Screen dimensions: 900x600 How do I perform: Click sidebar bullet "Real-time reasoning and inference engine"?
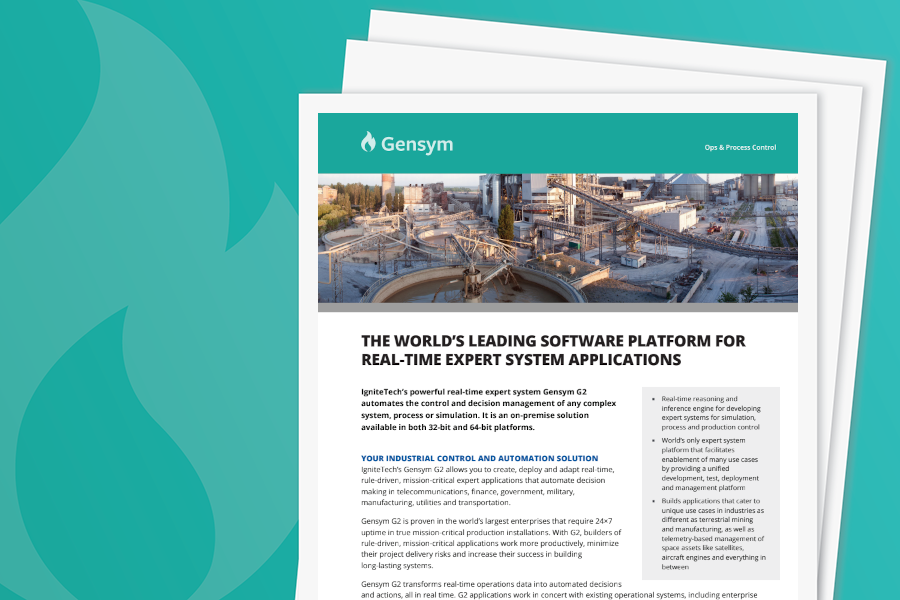tap(711, 413)
